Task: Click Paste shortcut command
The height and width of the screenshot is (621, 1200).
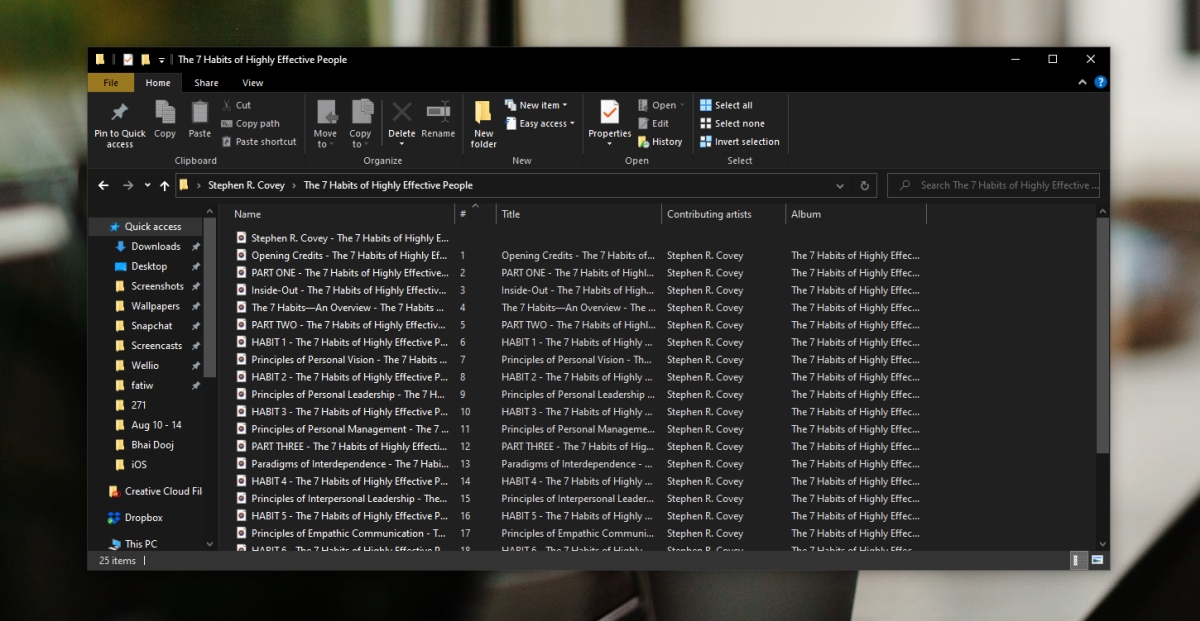Action: (x=258, y=142)
